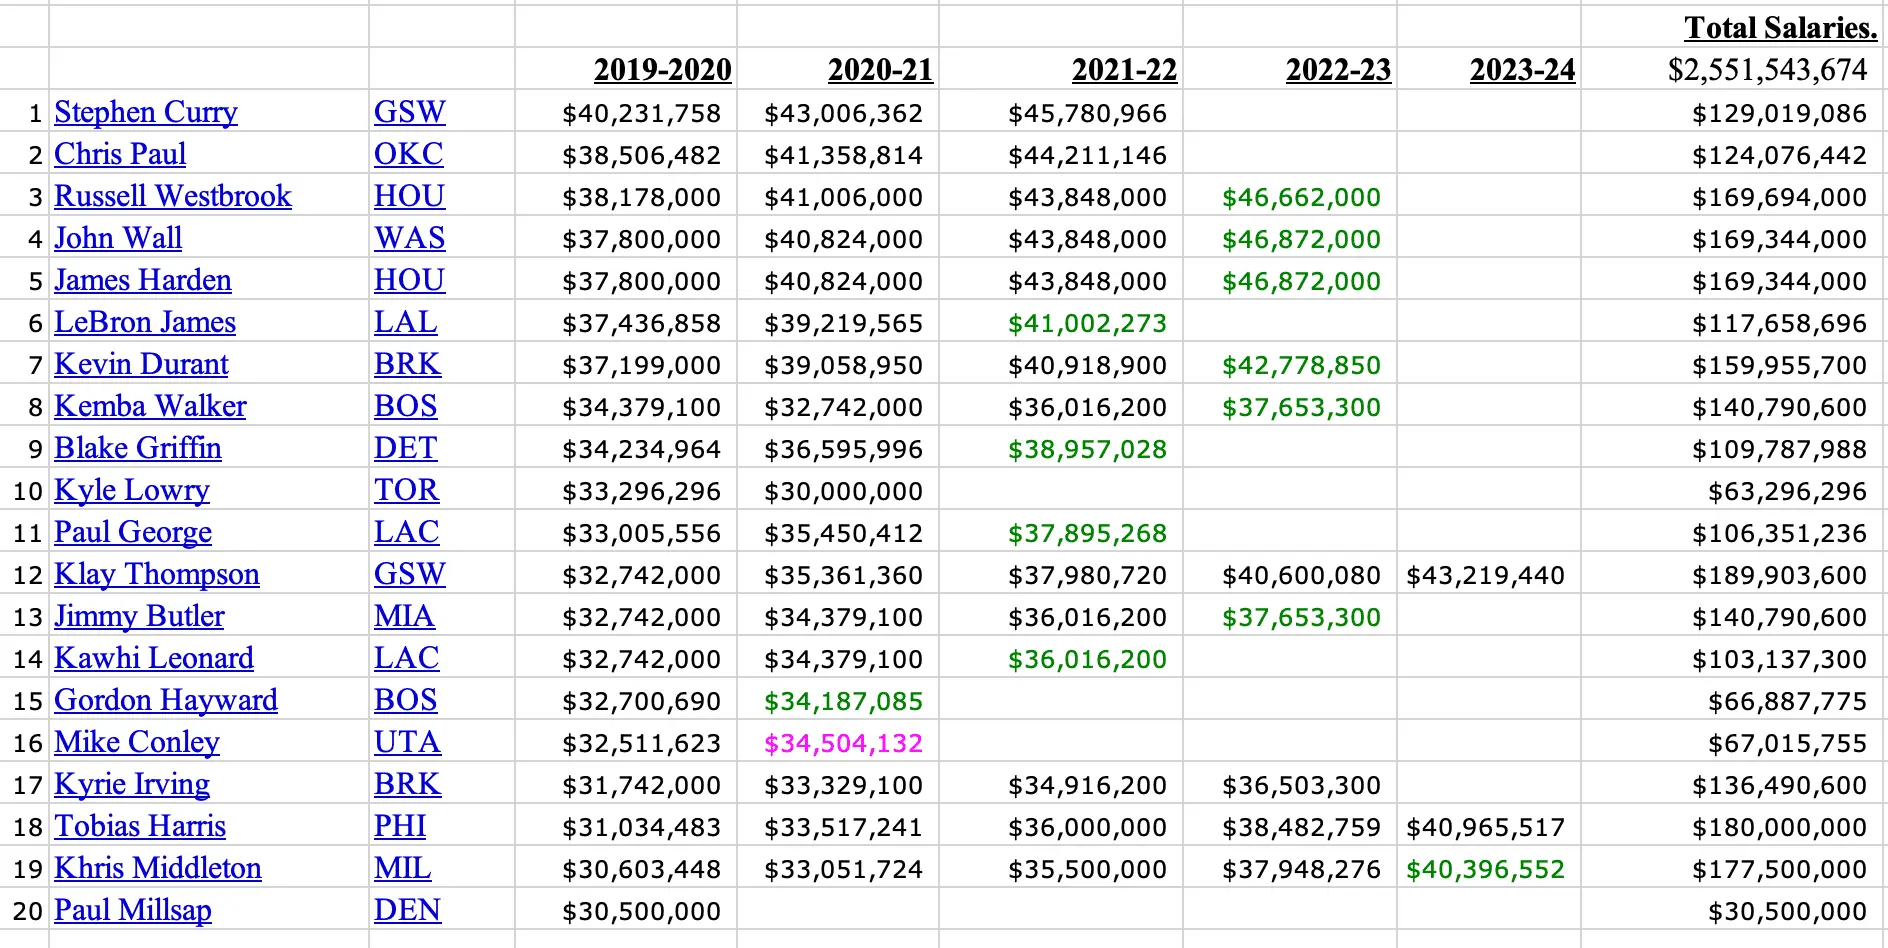The width and height of the screenshot is (1888, 948).
Task: Open the Kawhi Leonard link
Action: coord(154,658)
